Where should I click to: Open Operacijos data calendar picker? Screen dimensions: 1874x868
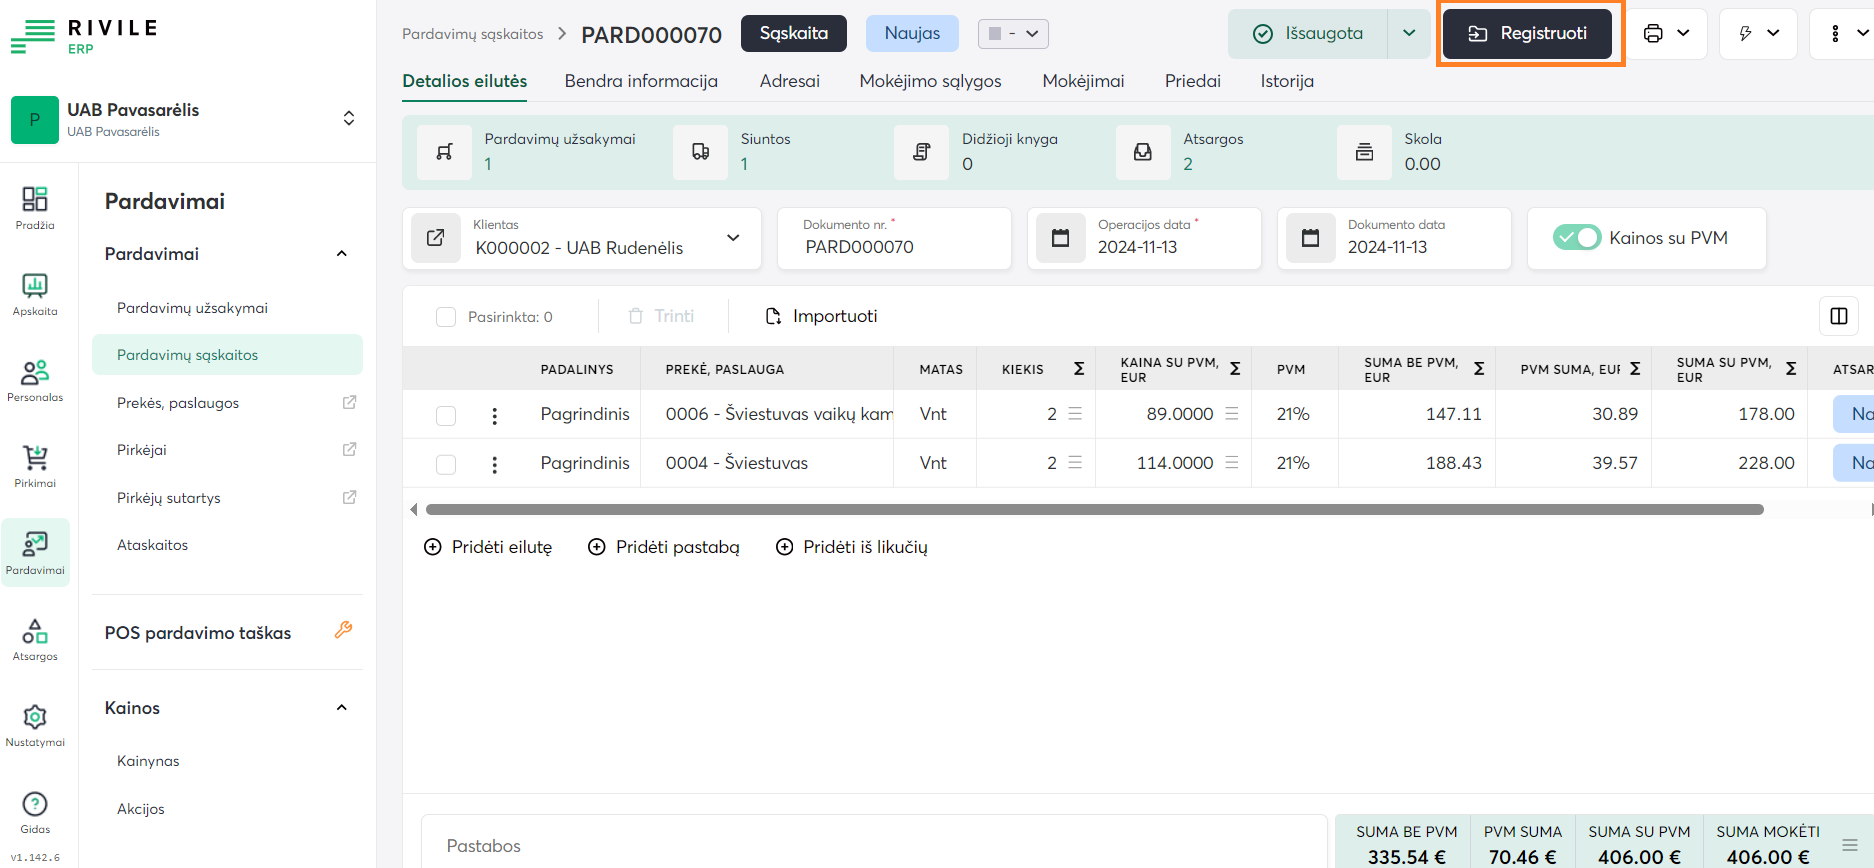1061,238
